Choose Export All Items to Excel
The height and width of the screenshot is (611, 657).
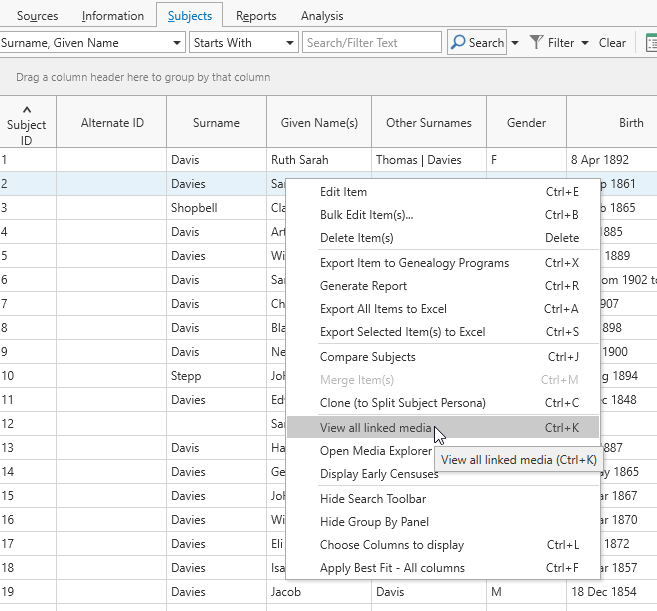(383, 309)
